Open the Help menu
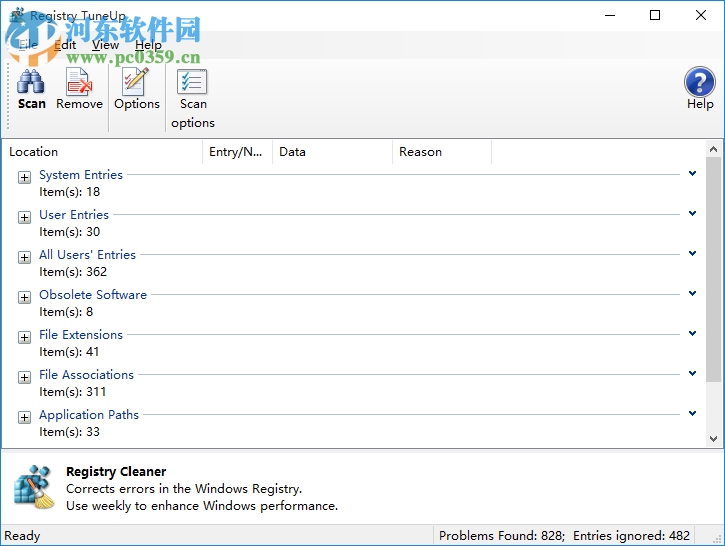Image resolution: width=725 pixels, height=546 pixels. [148, 45]
